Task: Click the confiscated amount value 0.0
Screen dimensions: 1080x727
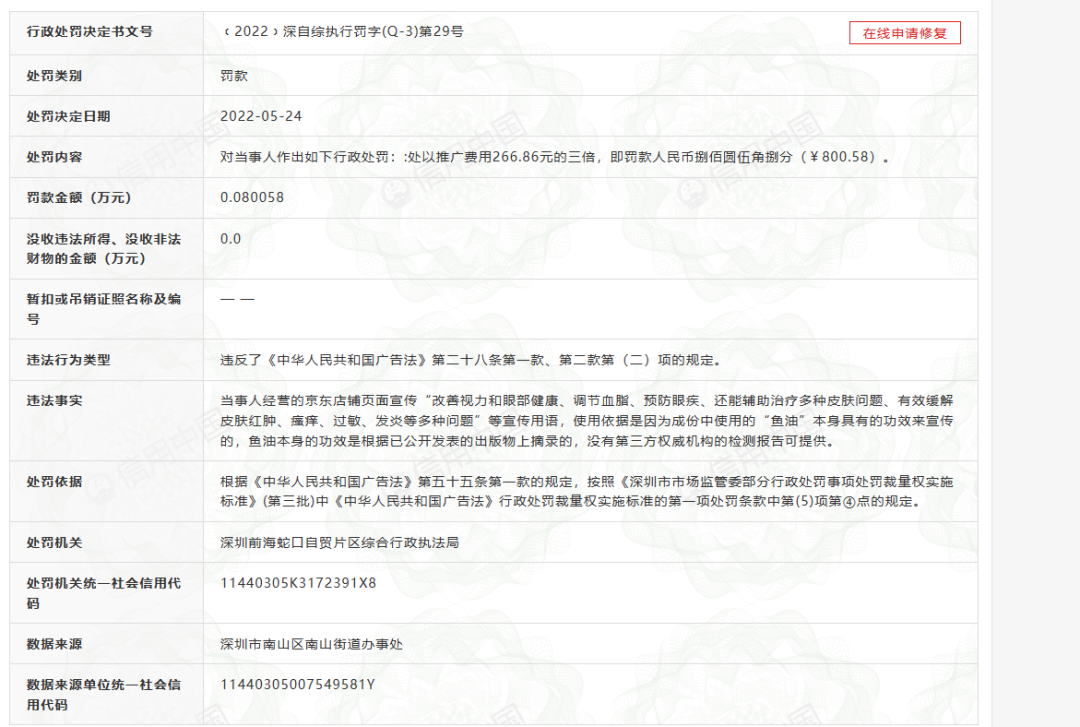Action: point(231,238)
